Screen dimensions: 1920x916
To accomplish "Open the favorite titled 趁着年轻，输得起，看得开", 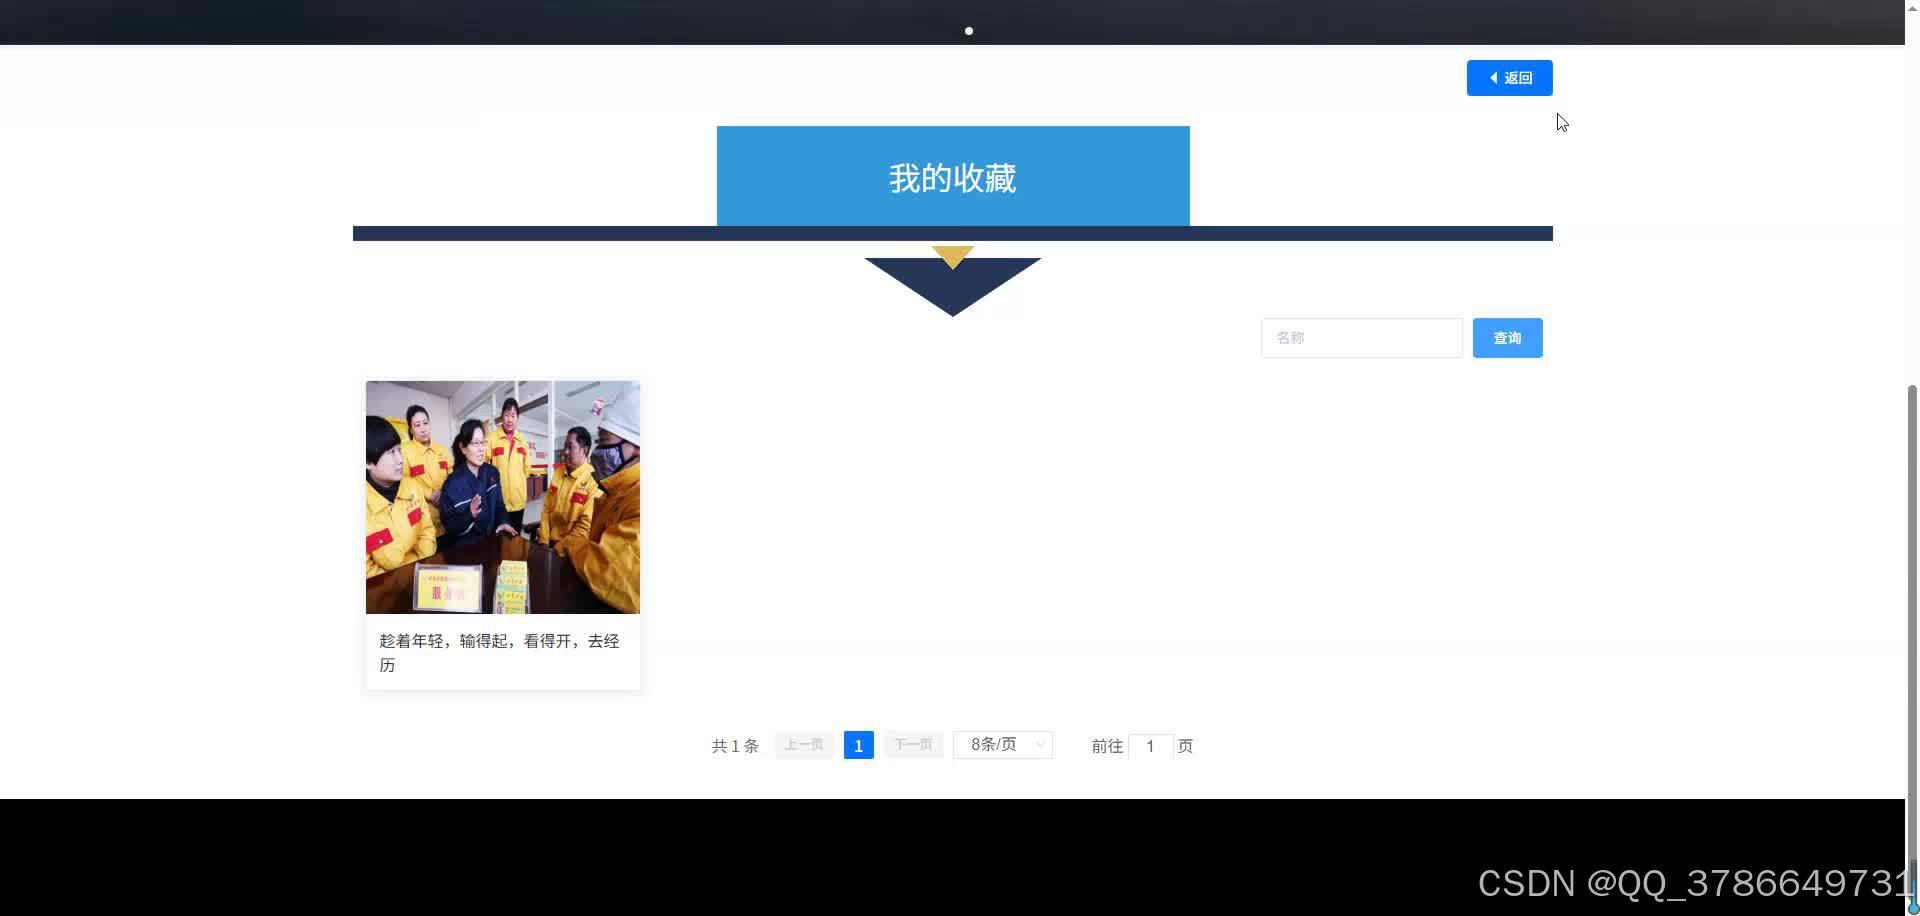I will click(x=499, y=652).
